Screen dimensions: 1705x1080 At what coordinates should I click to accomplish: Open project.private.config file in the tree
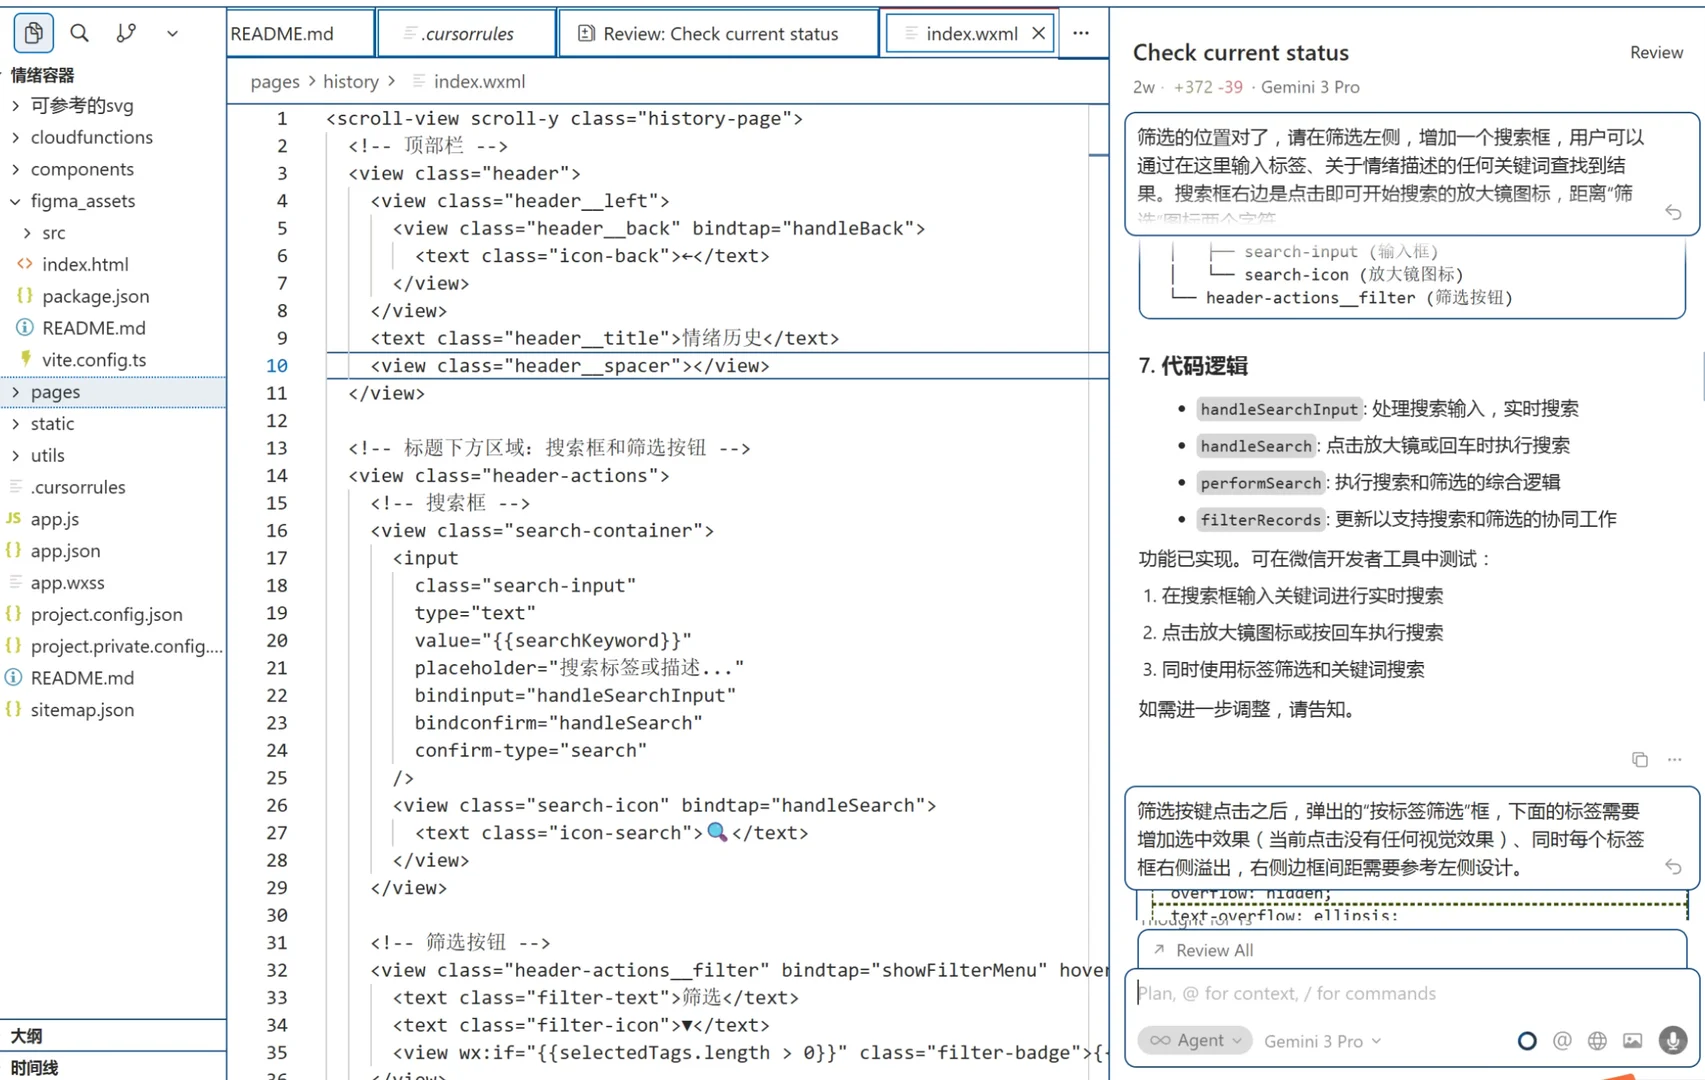coord(113,646)
